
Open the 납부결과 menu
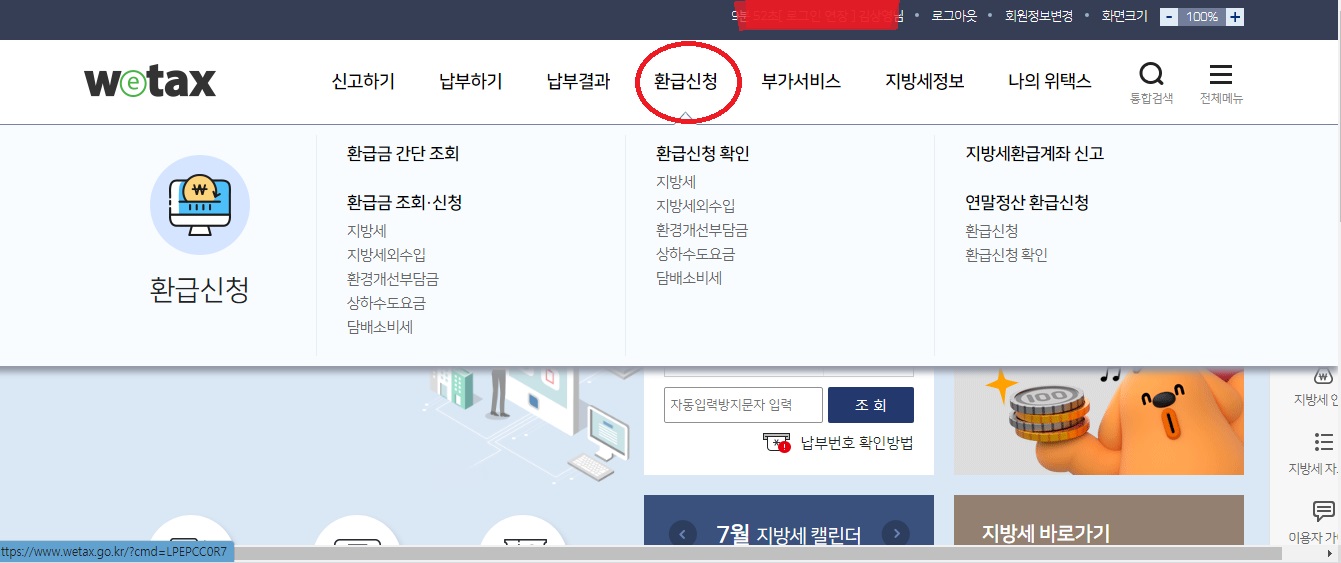tap(579, 82)
